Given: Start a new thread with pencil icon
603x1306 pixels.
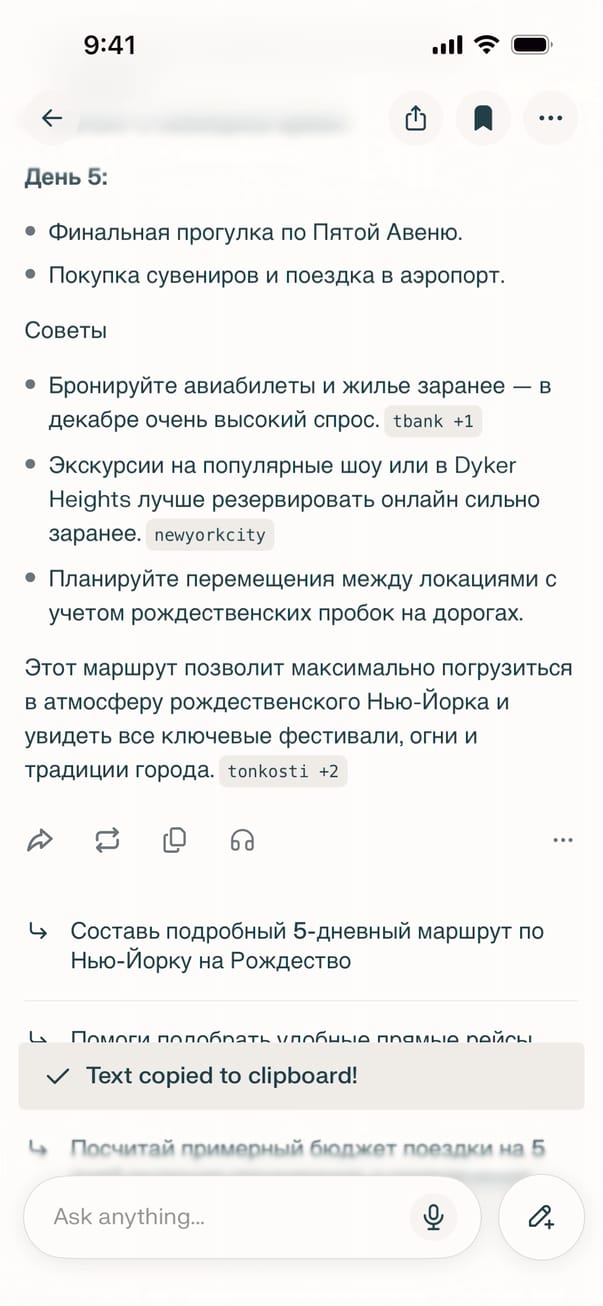Looking at the screenshot, I should [x=541, y=1217].
